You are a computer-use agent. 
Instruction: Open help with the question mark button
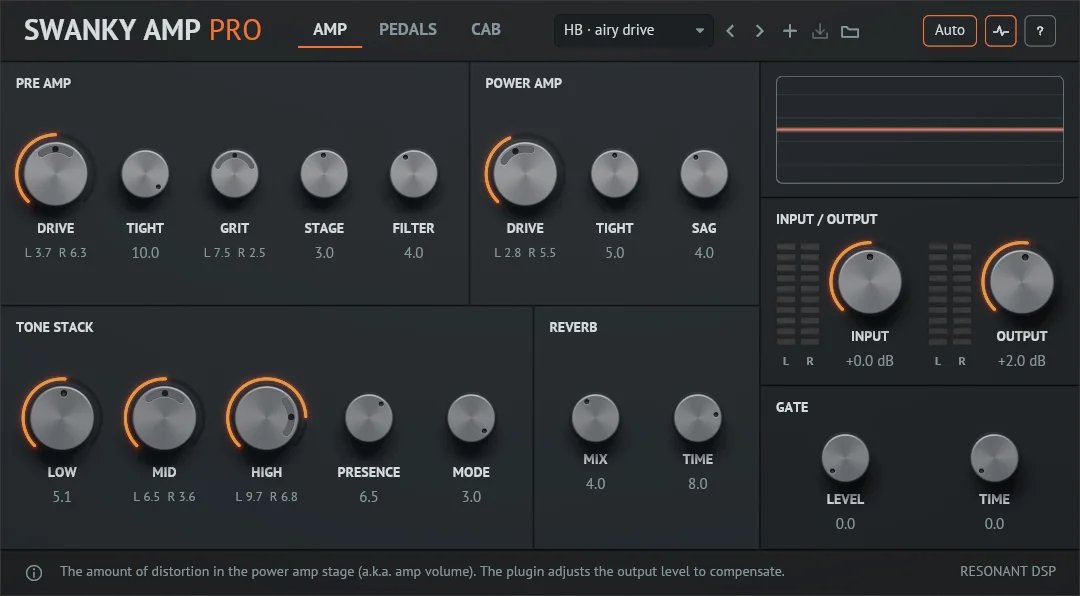[1040, 31]
